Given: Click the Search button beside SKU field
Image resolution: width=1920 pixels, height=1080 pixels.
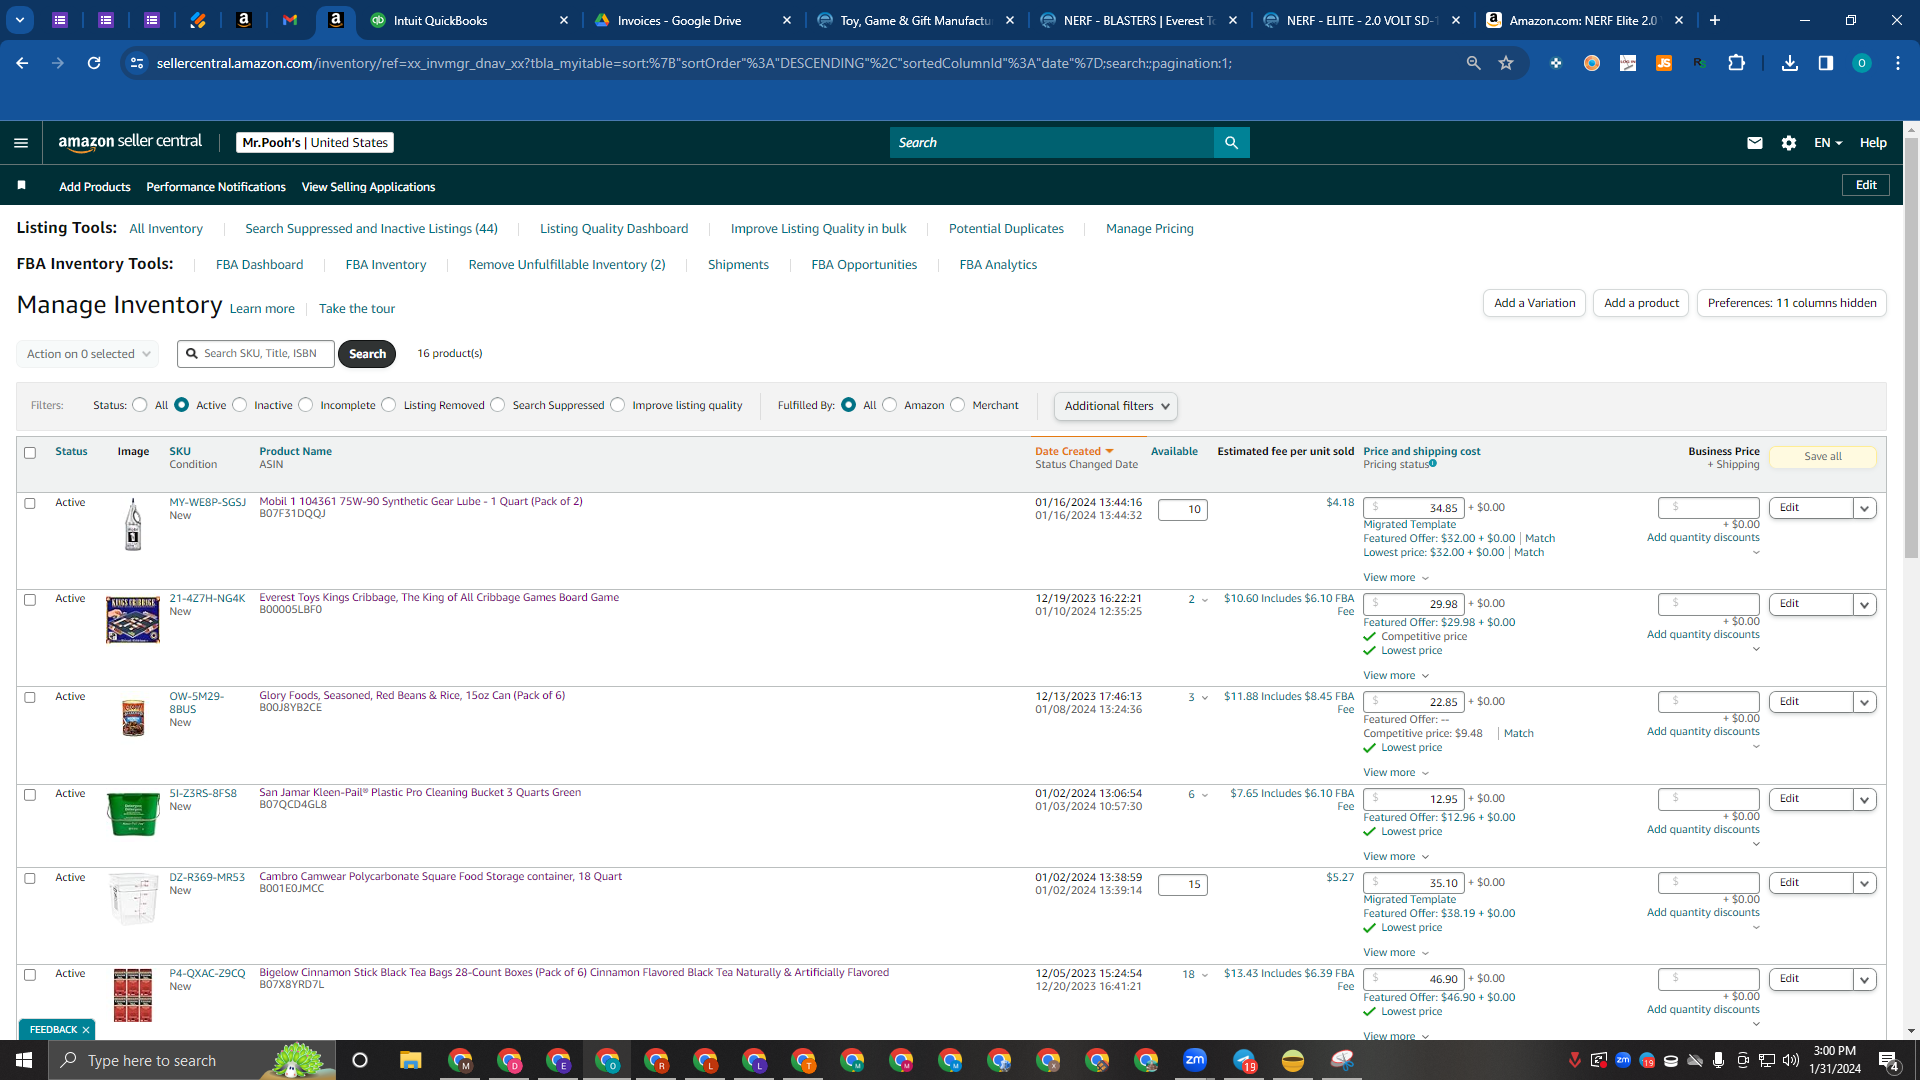Looking at the screenshot, I should click(x=367, y=354).
